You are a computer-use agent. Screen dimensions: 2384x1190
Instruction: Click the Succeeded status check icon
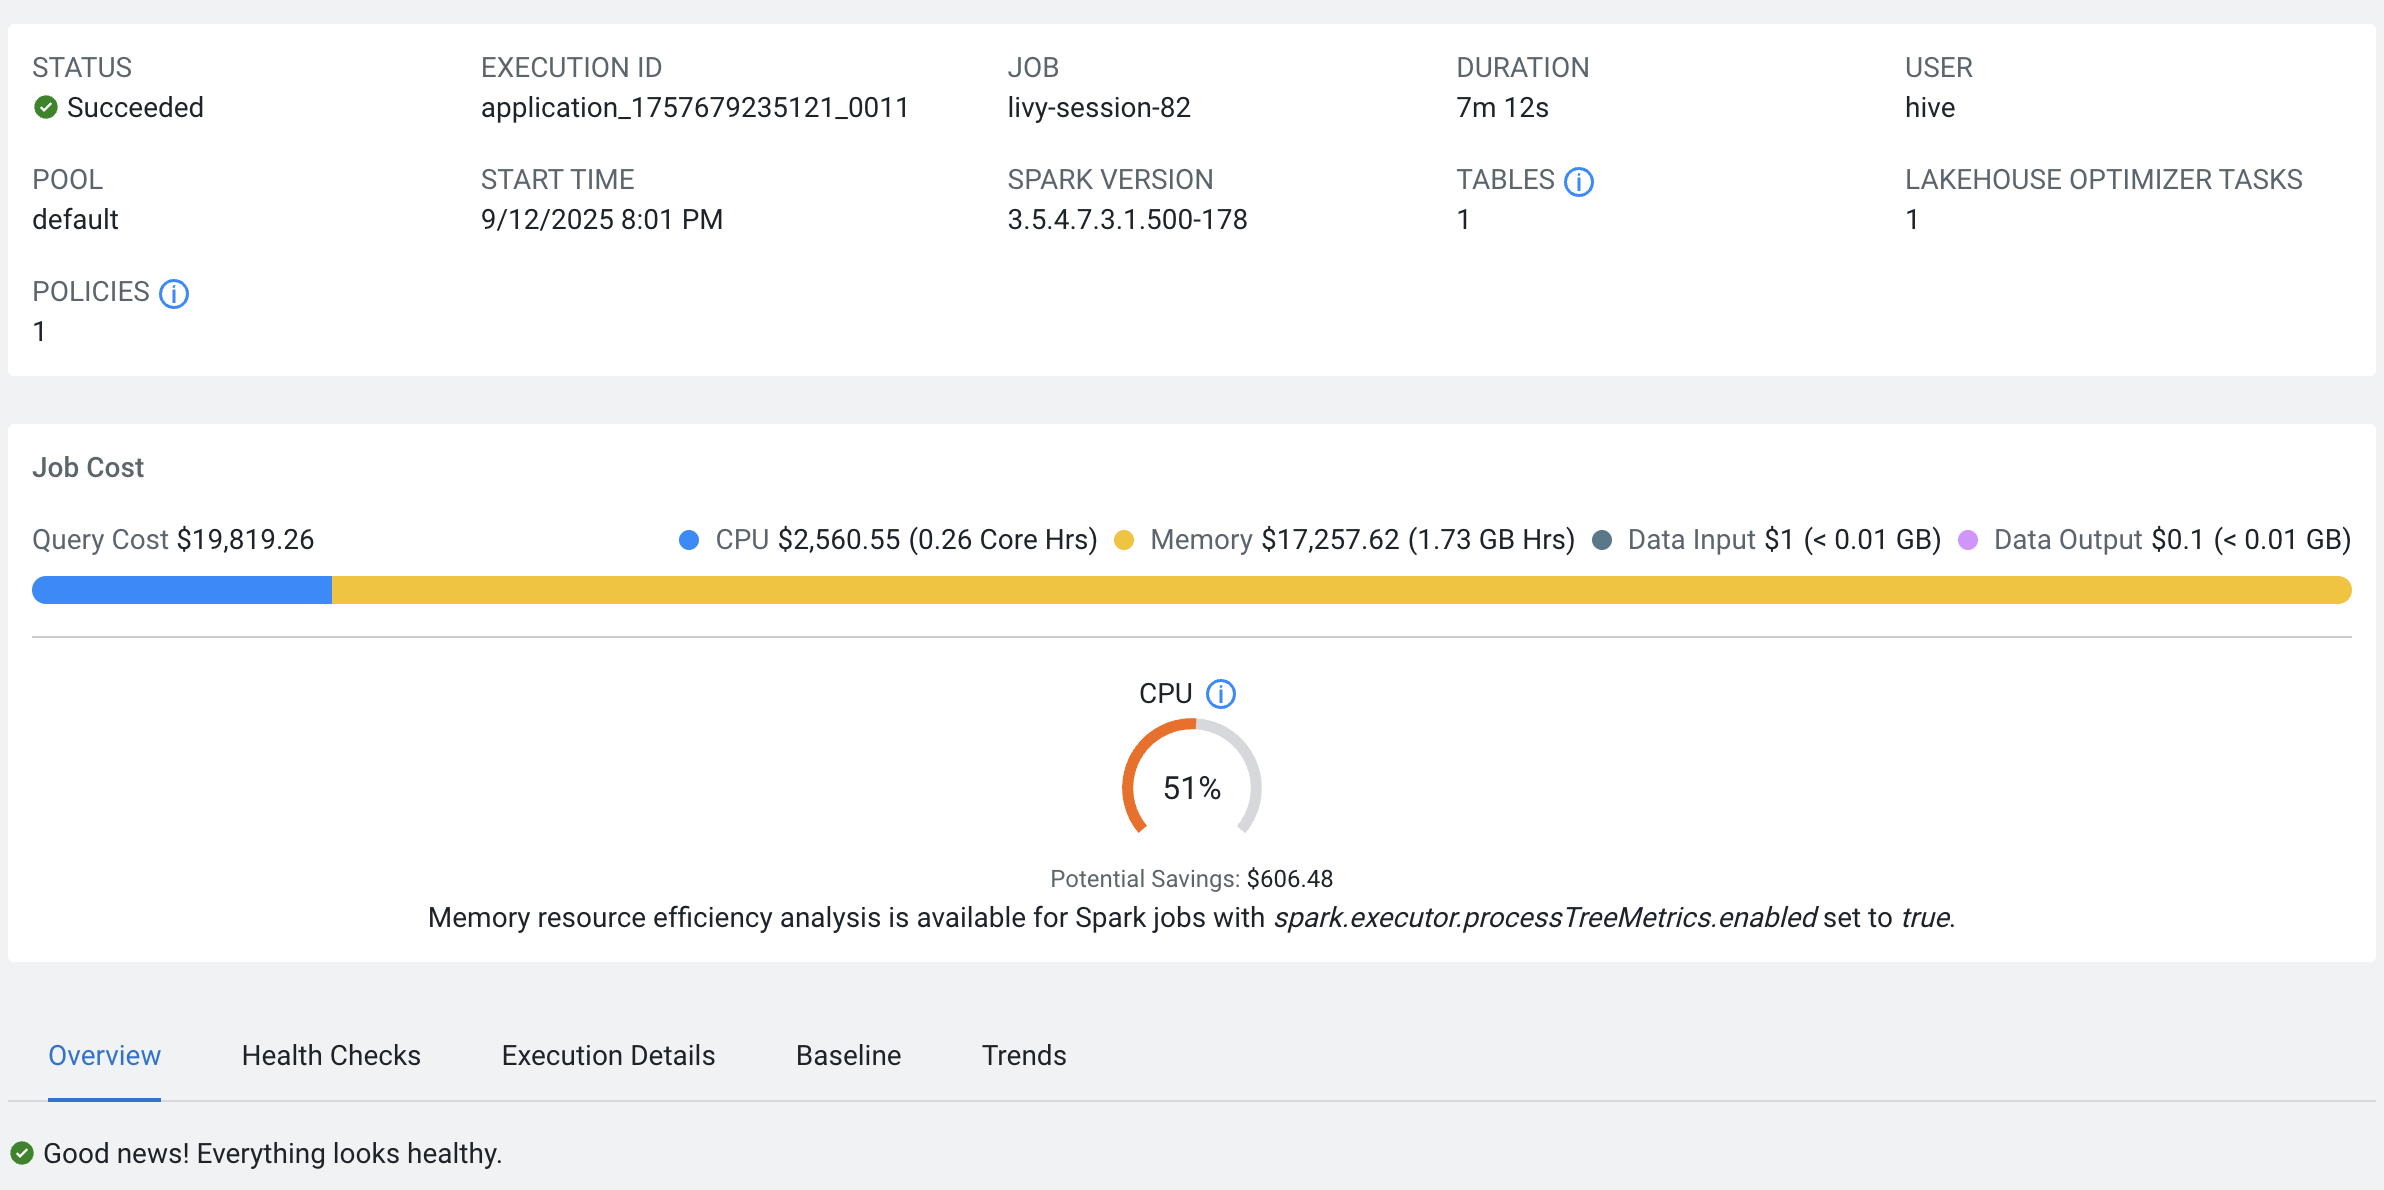44,107
